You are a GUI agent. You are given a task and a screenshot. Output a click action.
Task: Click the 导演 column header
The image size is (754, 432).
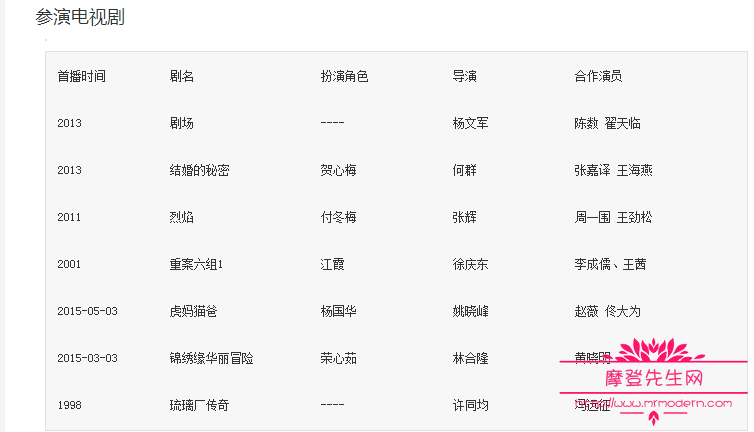pos(464,76)
